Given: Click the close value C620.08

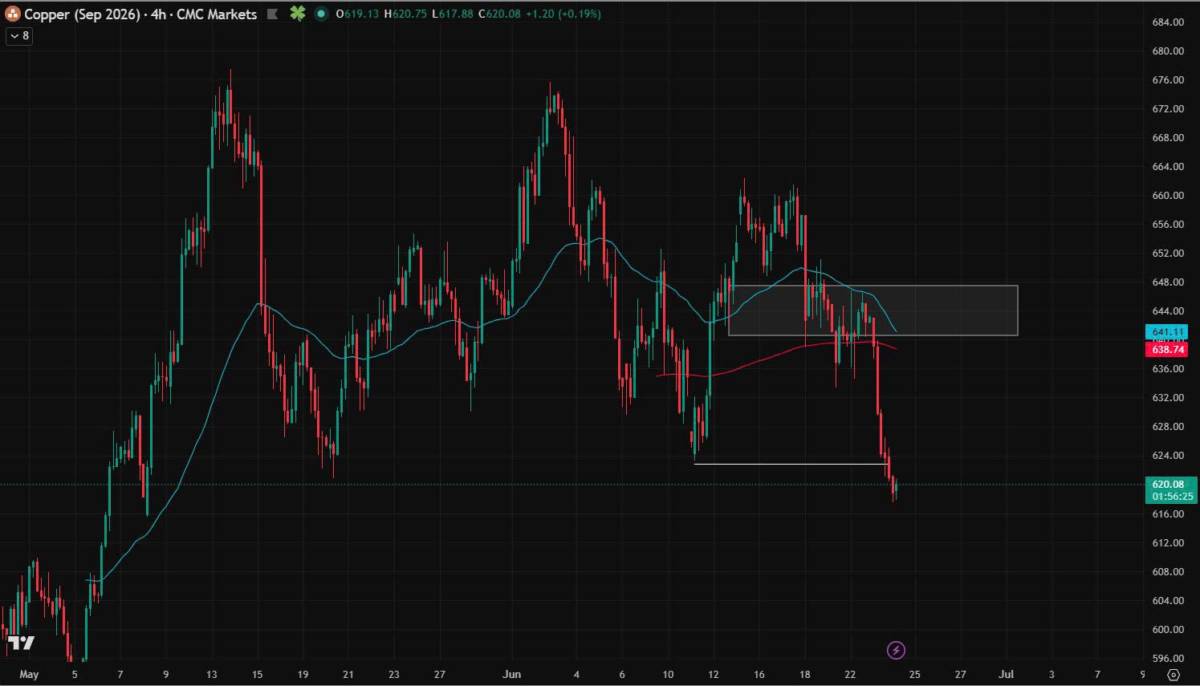Looking at the screenshot, I should 499,15.
